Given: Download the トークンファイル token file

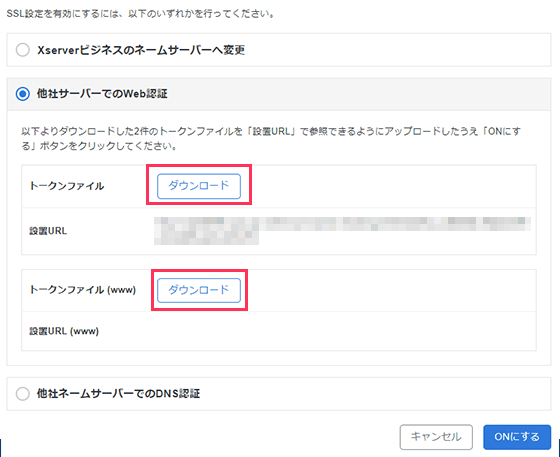Looking at the screenshot, I should (199, 186).
